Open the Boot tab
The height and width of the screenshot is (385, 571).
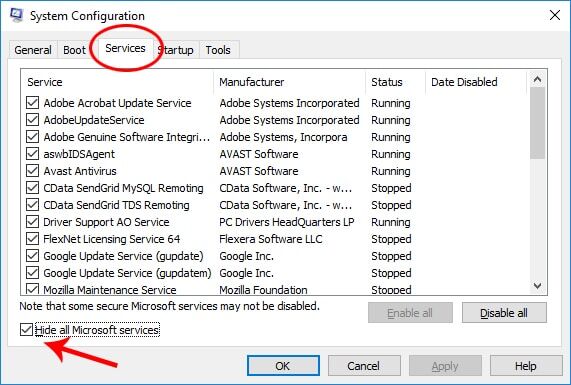click(x=74, y=50)
